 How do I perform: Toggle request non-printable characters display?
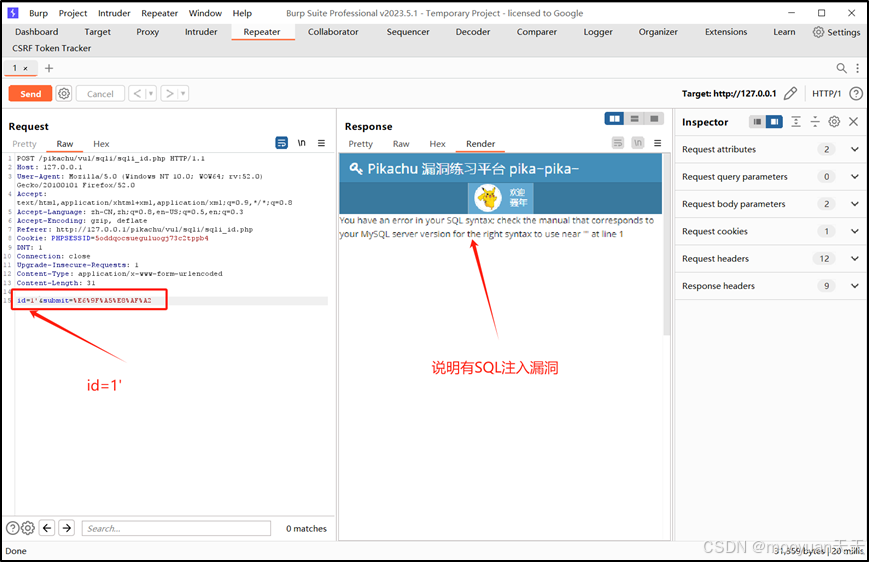click(x=301, y=143)
